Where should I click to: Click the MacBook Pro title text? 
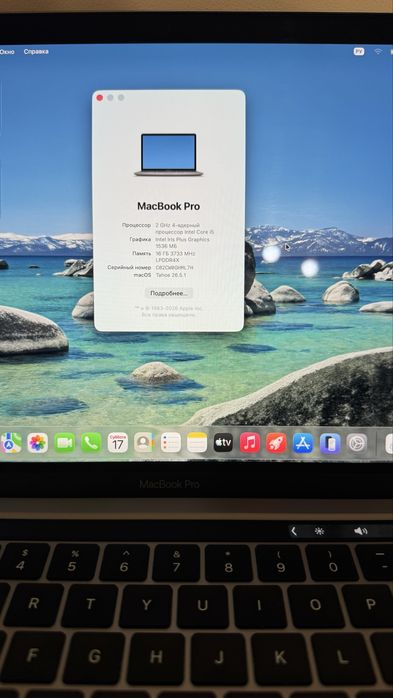(x=169, y=206)
